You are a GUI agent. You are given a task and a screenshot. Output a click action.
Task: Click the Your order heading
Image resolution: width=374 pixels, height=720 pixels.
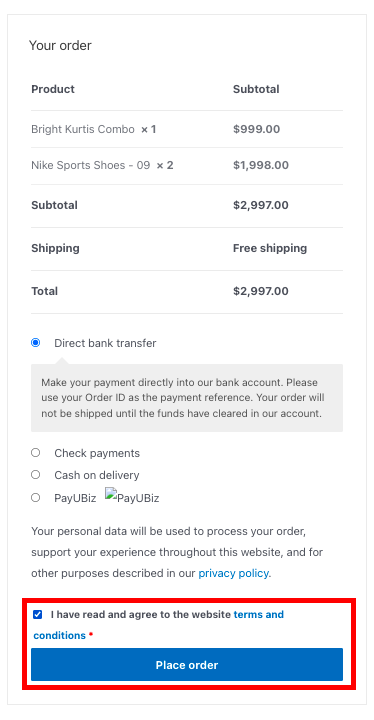[x=60, y=45]
